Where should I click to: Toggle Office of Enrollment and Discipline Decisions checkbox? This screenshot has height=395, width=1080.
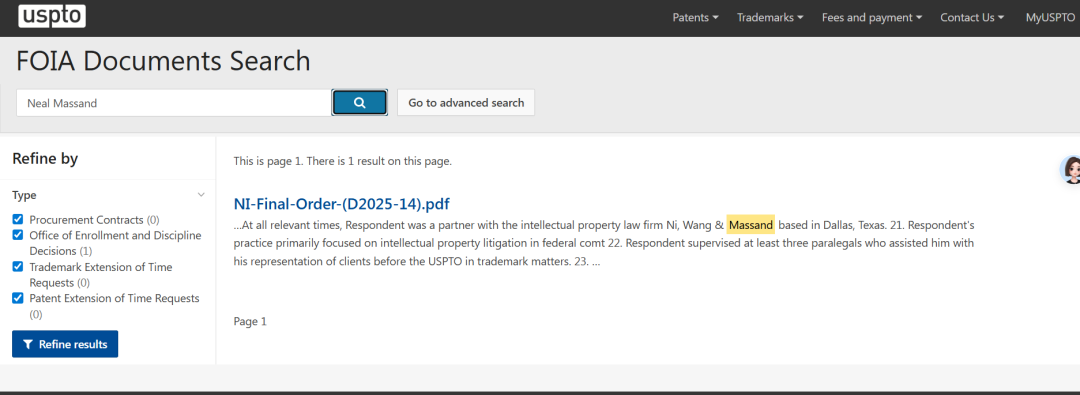click(x=18, y=235)
